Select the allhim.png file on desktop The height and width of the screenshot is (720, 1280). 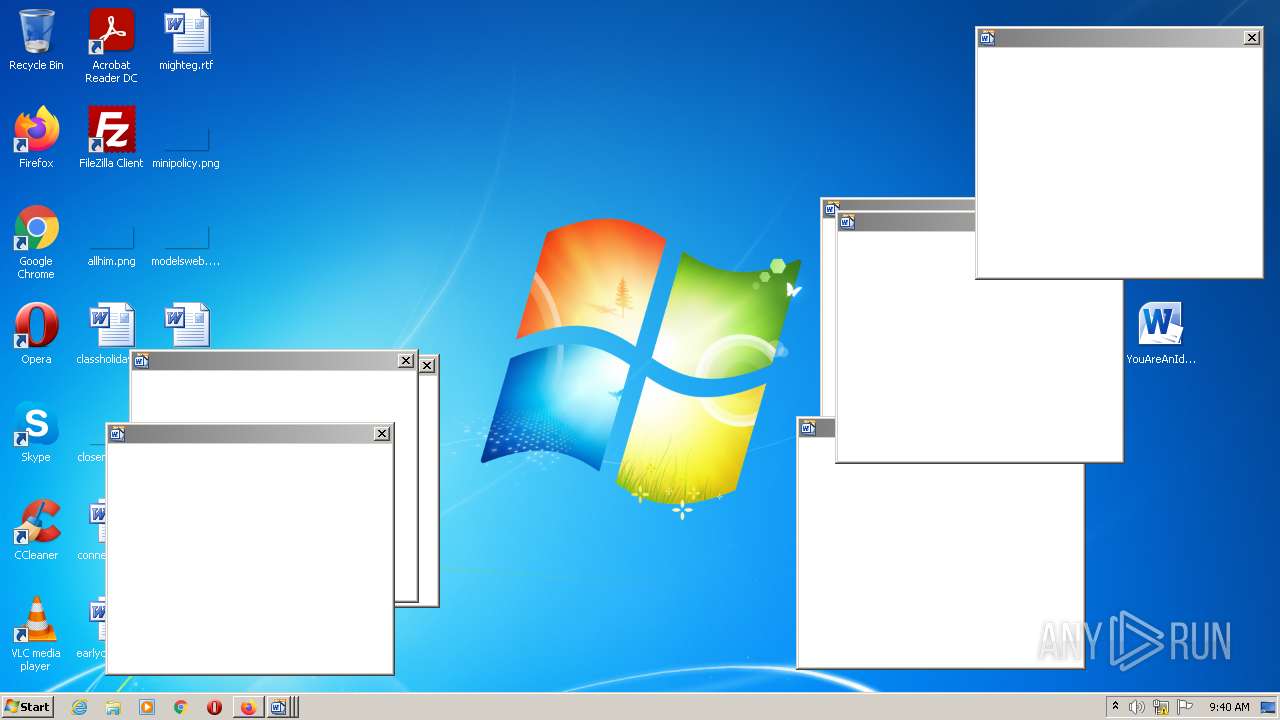coord(111,243)
